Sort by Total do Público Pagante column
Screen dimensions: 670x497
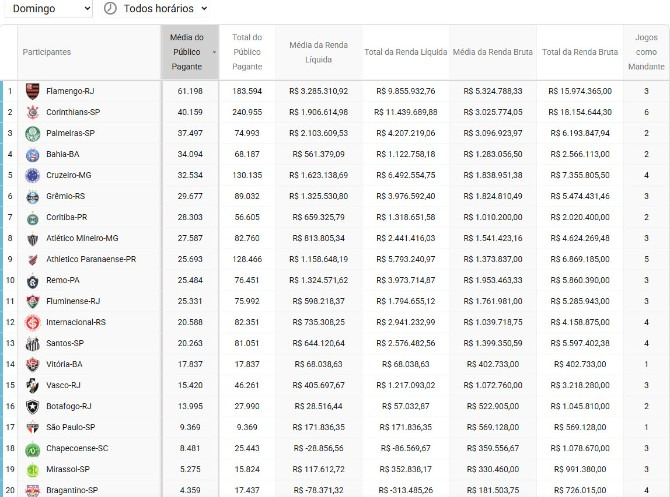tap(247, 52)
